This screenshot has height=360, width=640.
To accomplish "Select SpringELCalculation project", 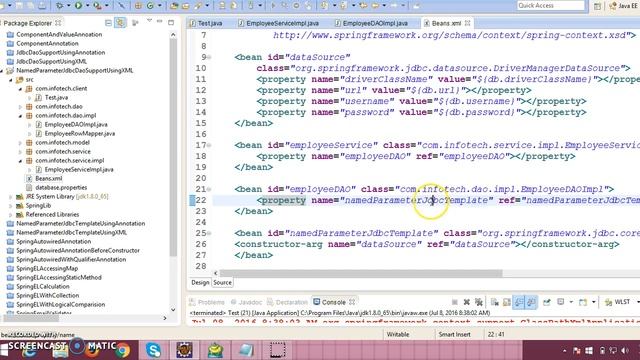I will coord(42,287).
